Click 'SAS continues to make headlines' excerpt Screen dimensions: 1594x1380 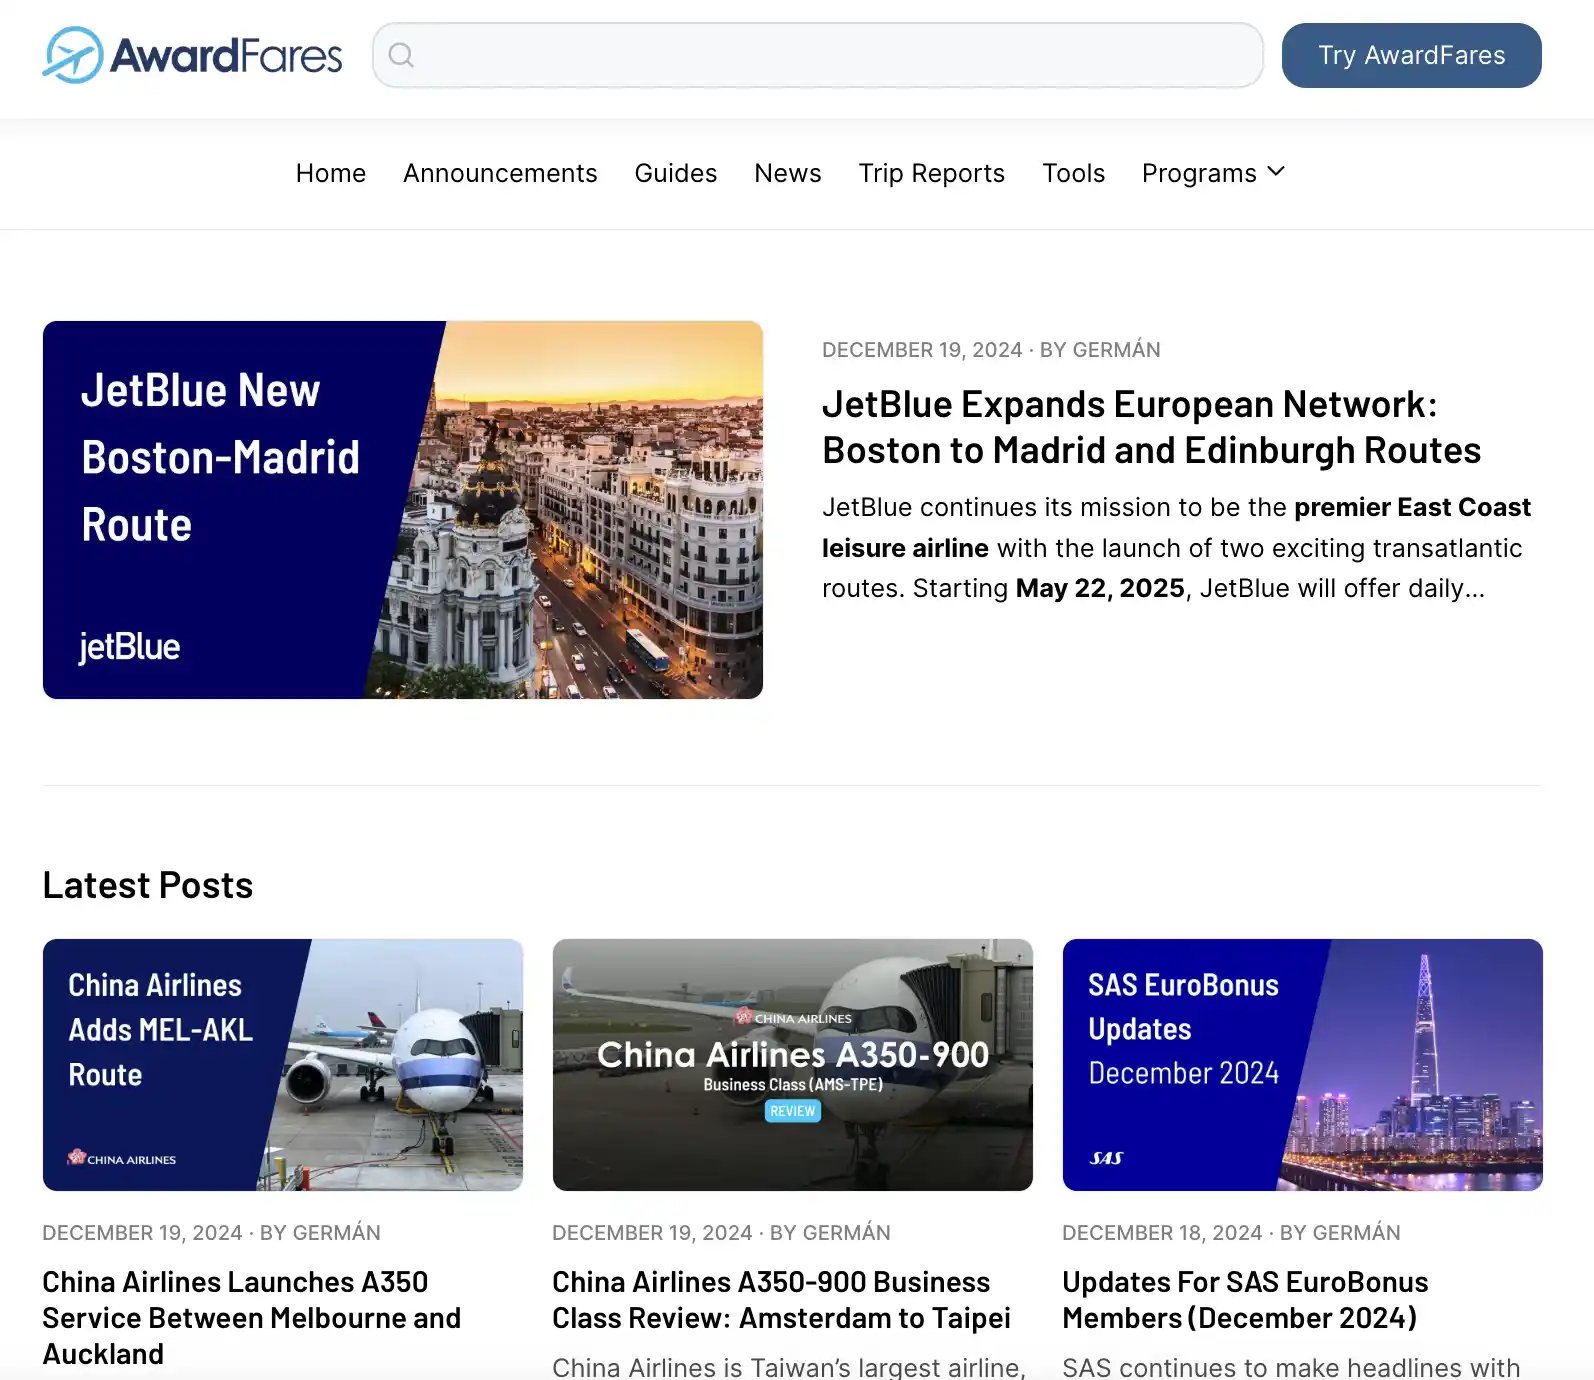point(1291,1367)
